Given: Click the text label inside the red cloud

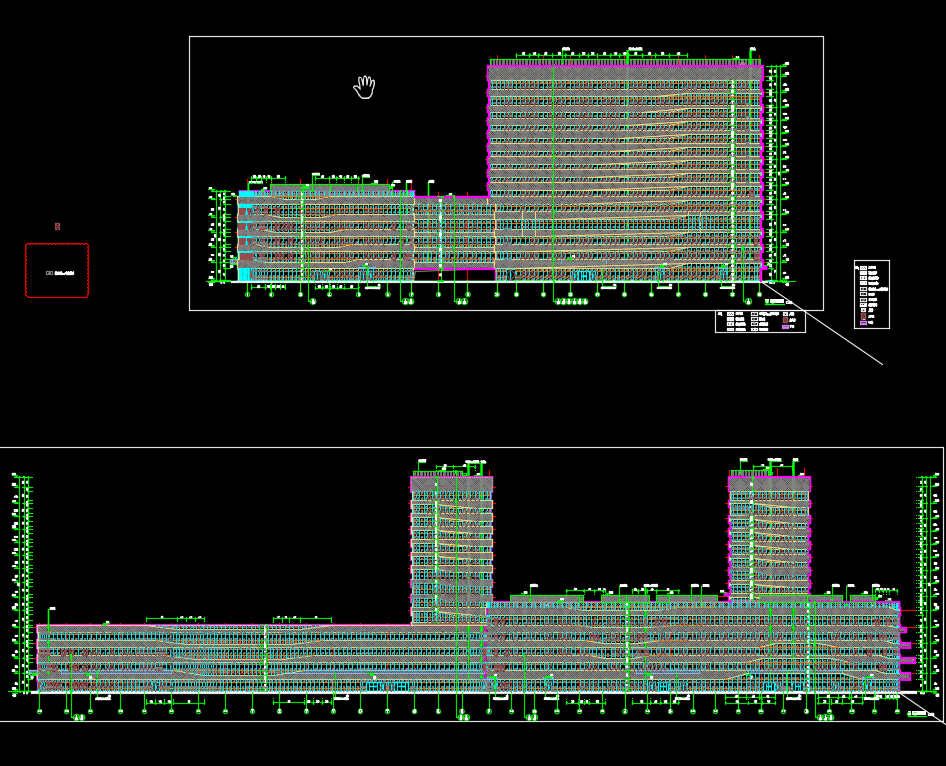Looking at the screenshot, I should (58, 271).
